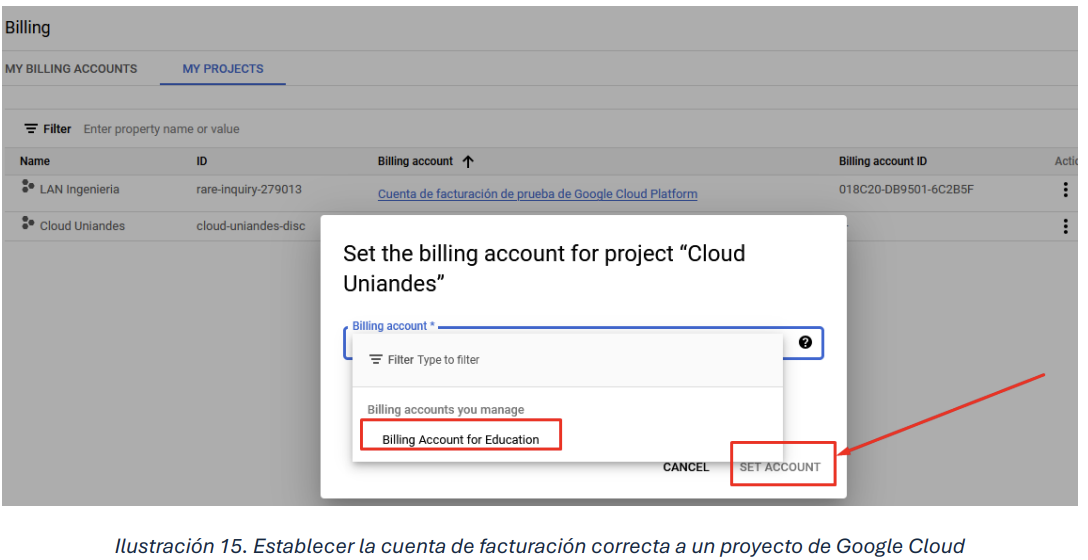Viewport: 1088px width, 560px height.
Task: Open the MY BILLING ACCOUNTS tab
Action: 71,69
